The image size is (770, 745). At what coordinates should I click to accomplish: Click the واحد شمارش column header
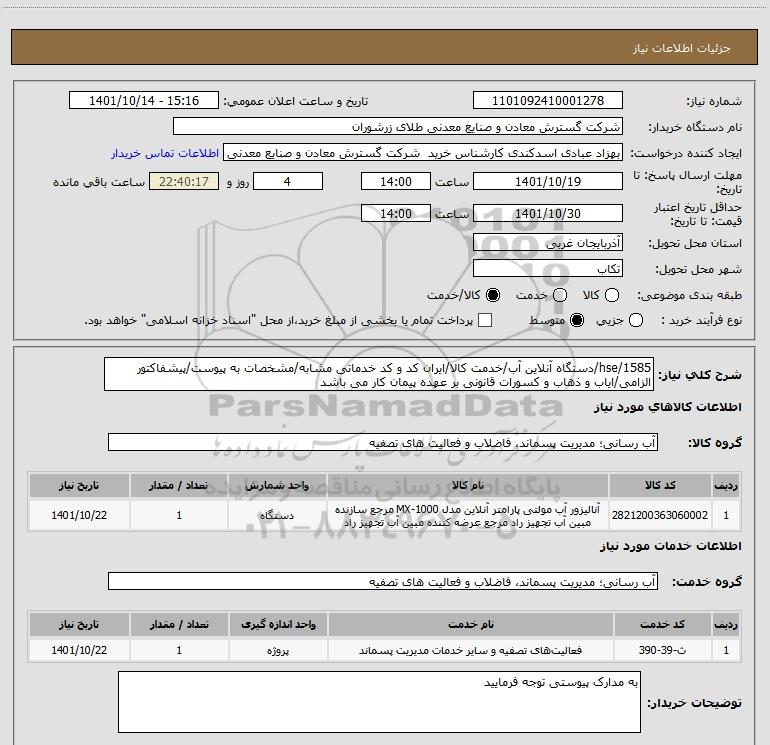click(x=277, y=486)
